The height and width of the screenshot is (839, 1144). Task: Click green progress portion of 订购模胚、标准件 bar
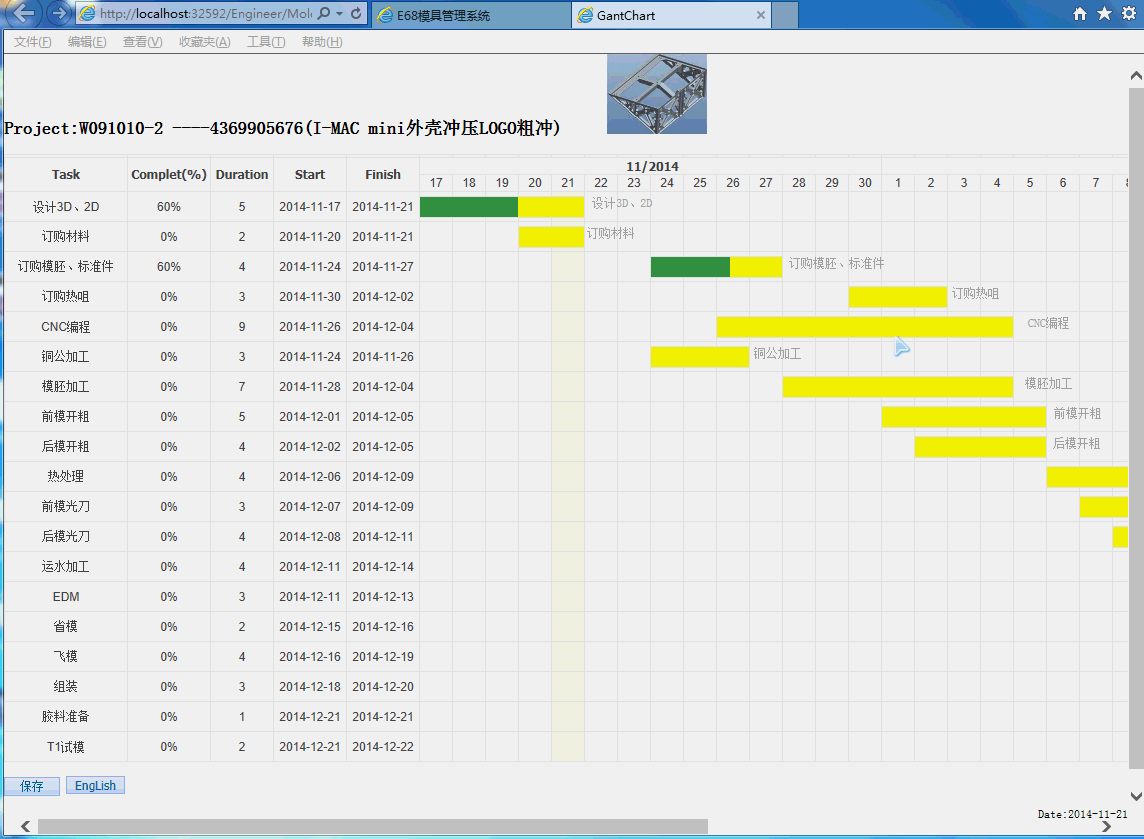coord(690,266)
